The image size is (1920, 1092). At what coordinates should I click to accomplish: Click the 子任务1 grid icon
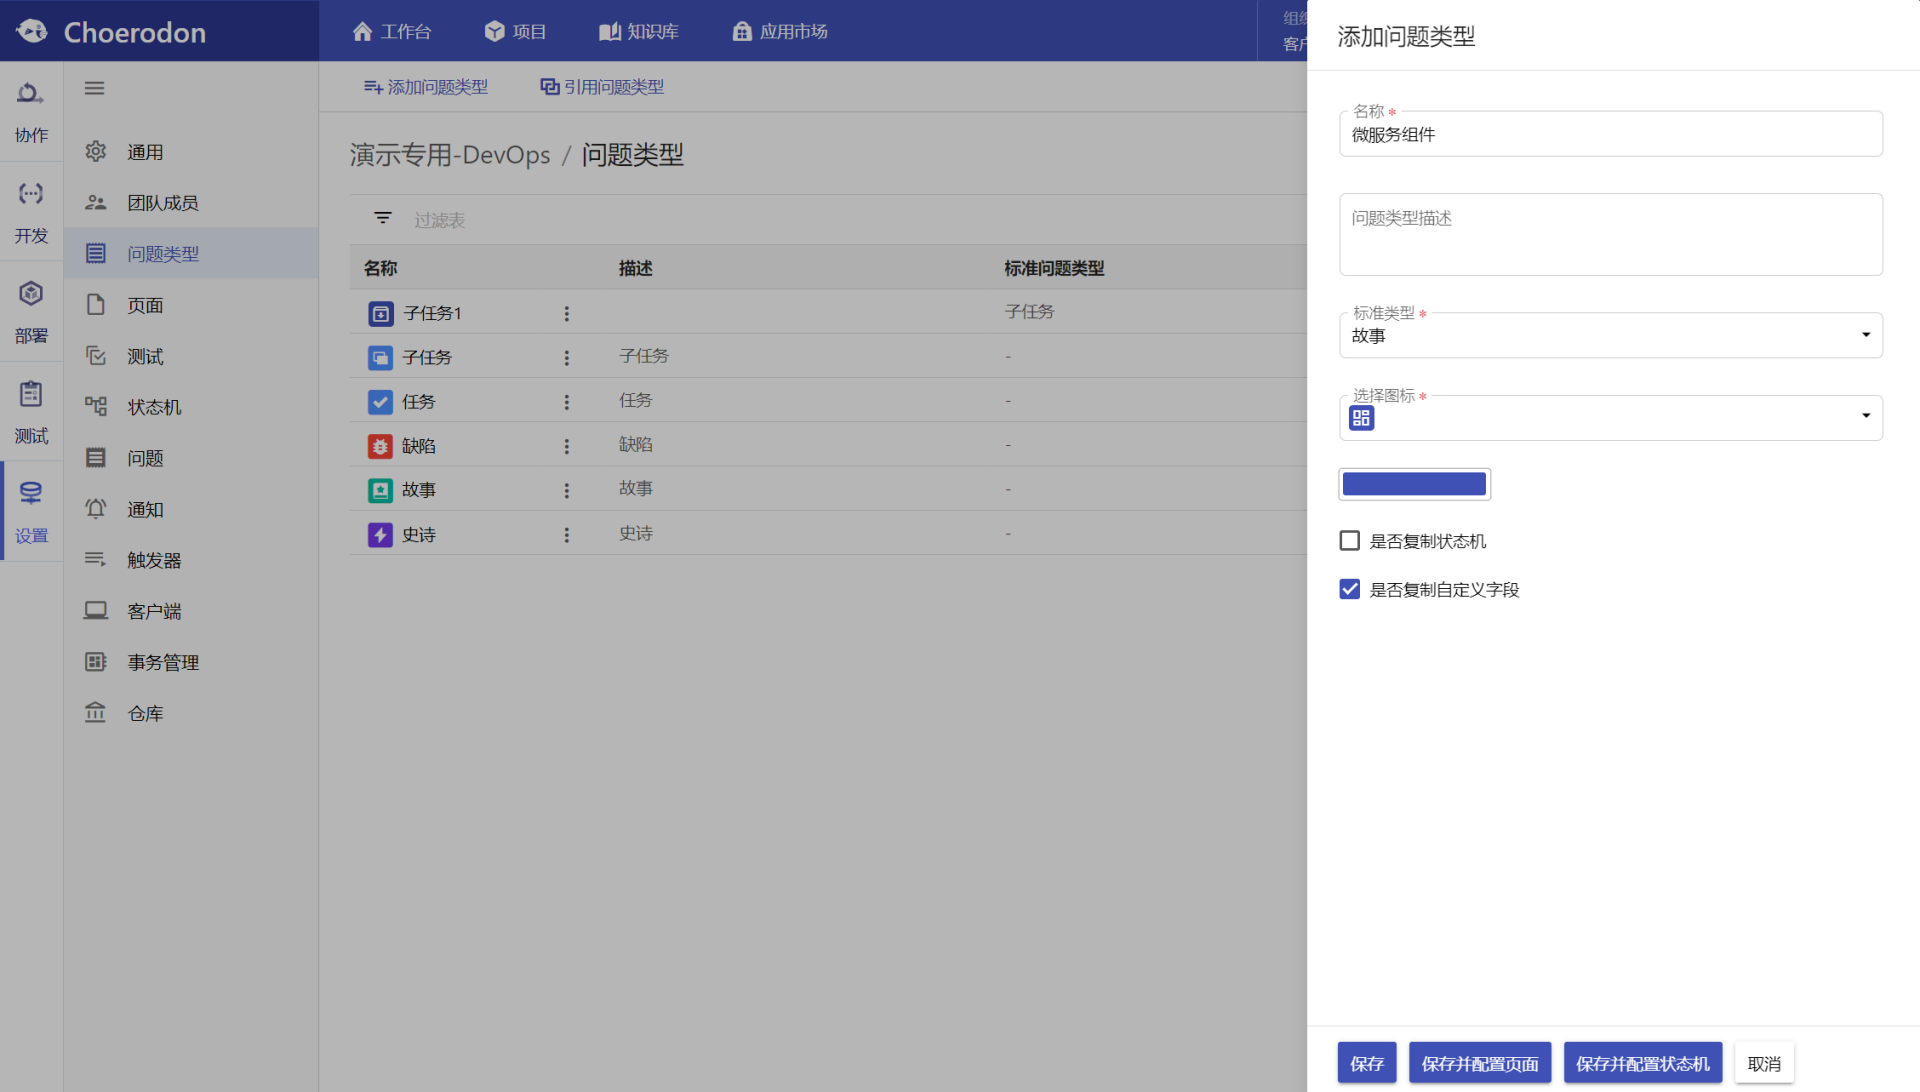pos(380,313)
